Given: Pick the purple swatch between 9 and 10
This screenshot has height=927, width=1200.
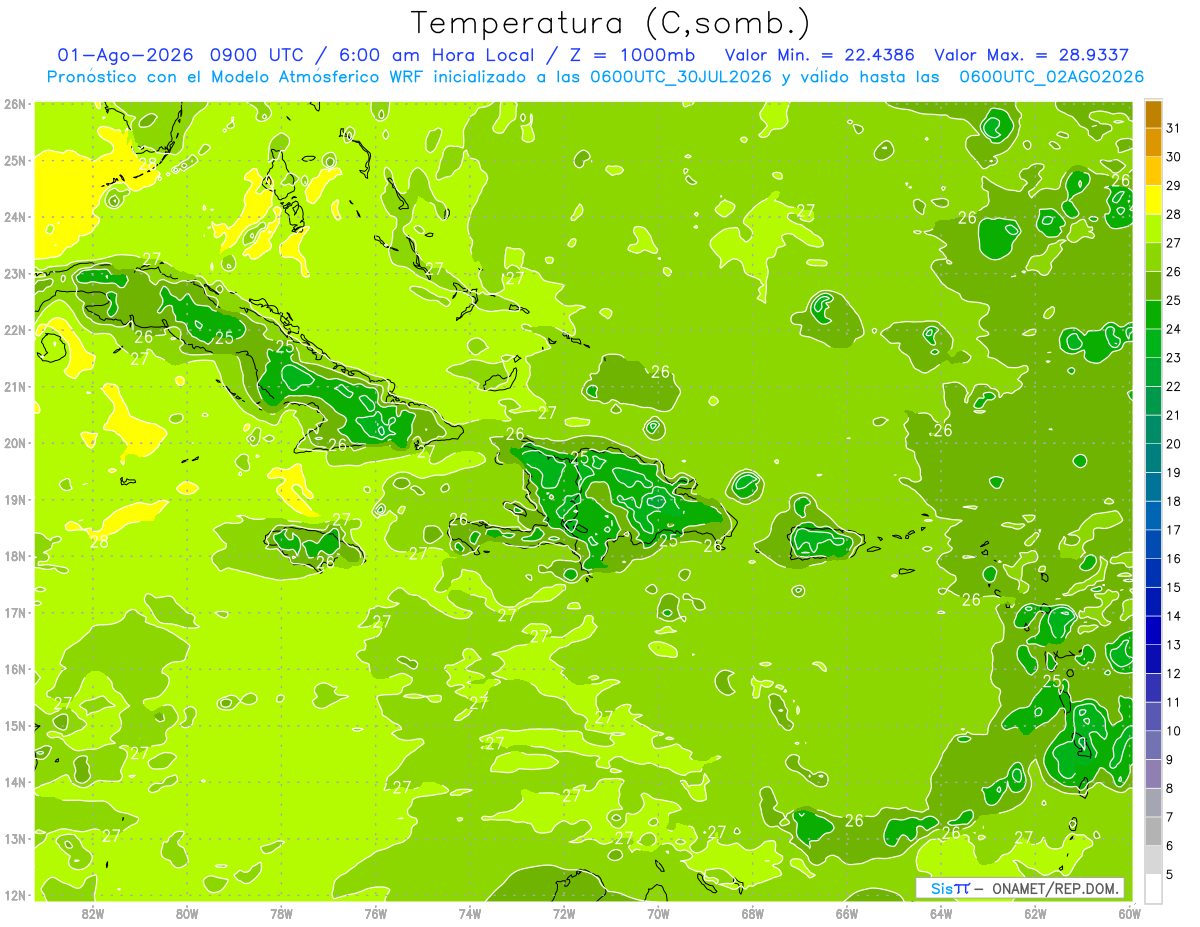Looking at the screenshot, I should [1153, 745].
